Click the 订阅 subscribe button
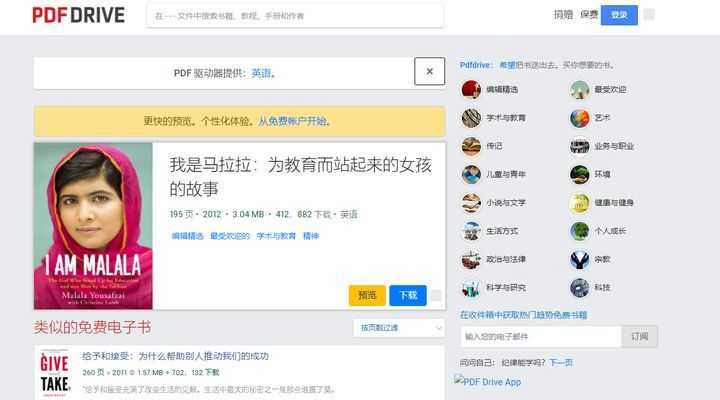720x400 pixels. click(640, 337)
